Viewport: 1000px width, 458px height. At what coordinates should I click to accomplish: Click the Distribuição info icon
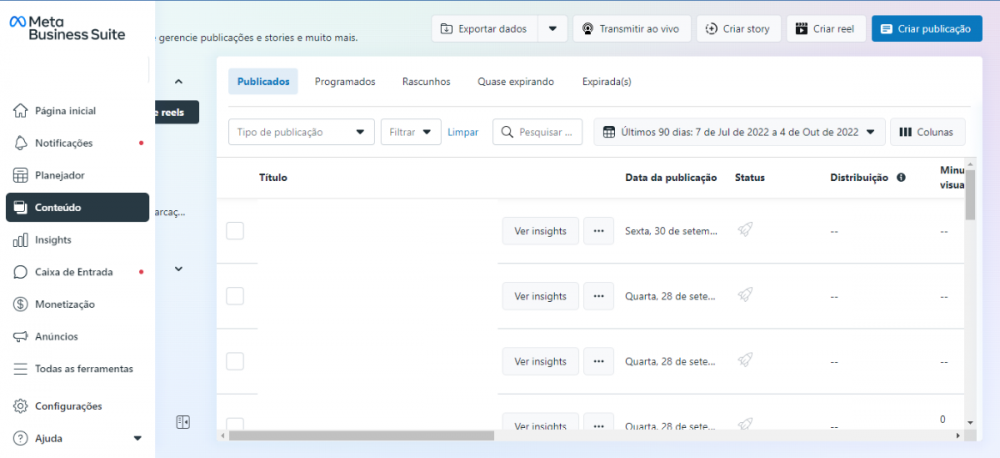(x=901, y=178)
